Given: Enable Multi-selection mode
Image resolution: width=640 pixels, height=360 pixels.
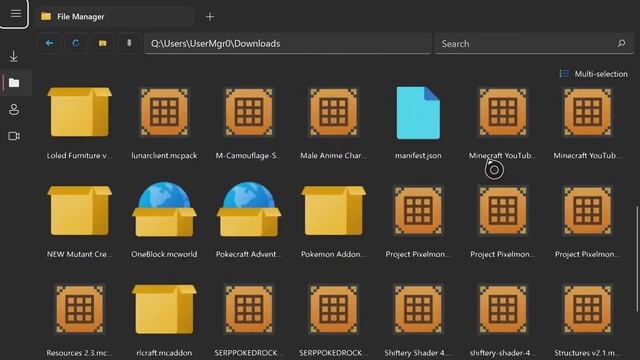Looking at the screenshot, I should [x=593, y=74].
